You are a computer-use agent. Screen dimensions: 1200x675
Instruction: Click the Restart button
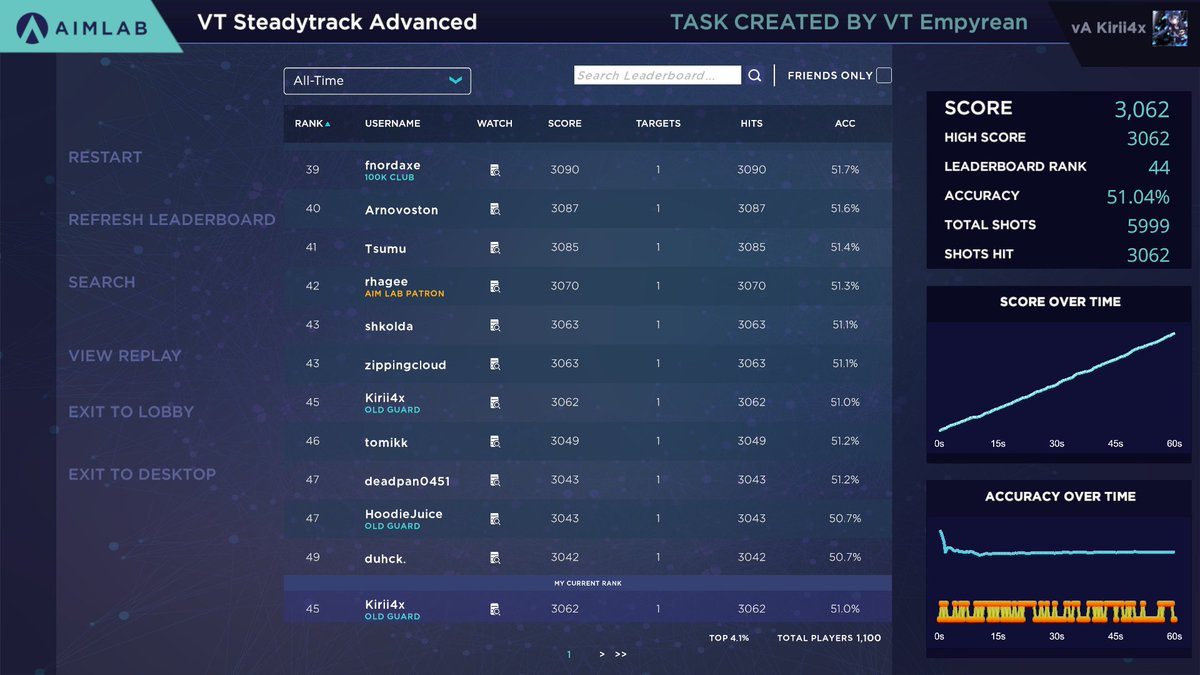click(x=105, y=157)
